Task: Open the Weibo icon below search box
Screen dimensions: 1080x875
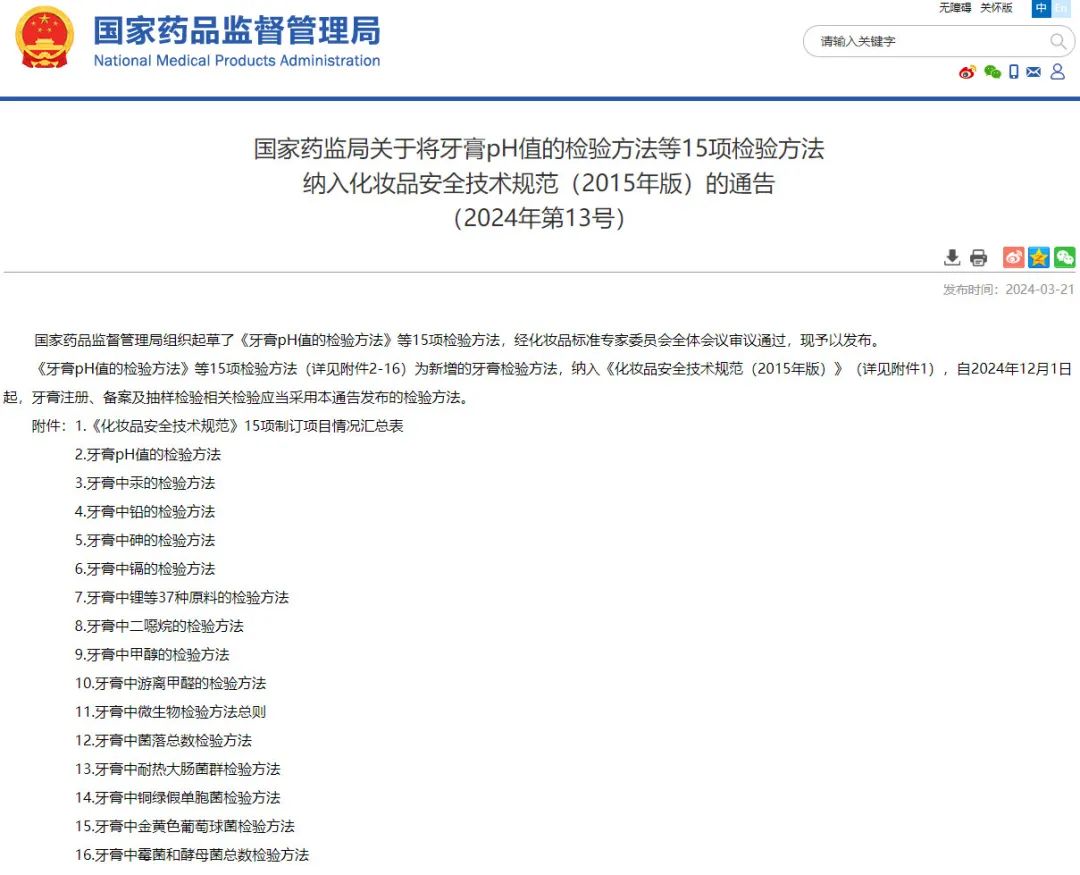Action: (x=967, y=72)
